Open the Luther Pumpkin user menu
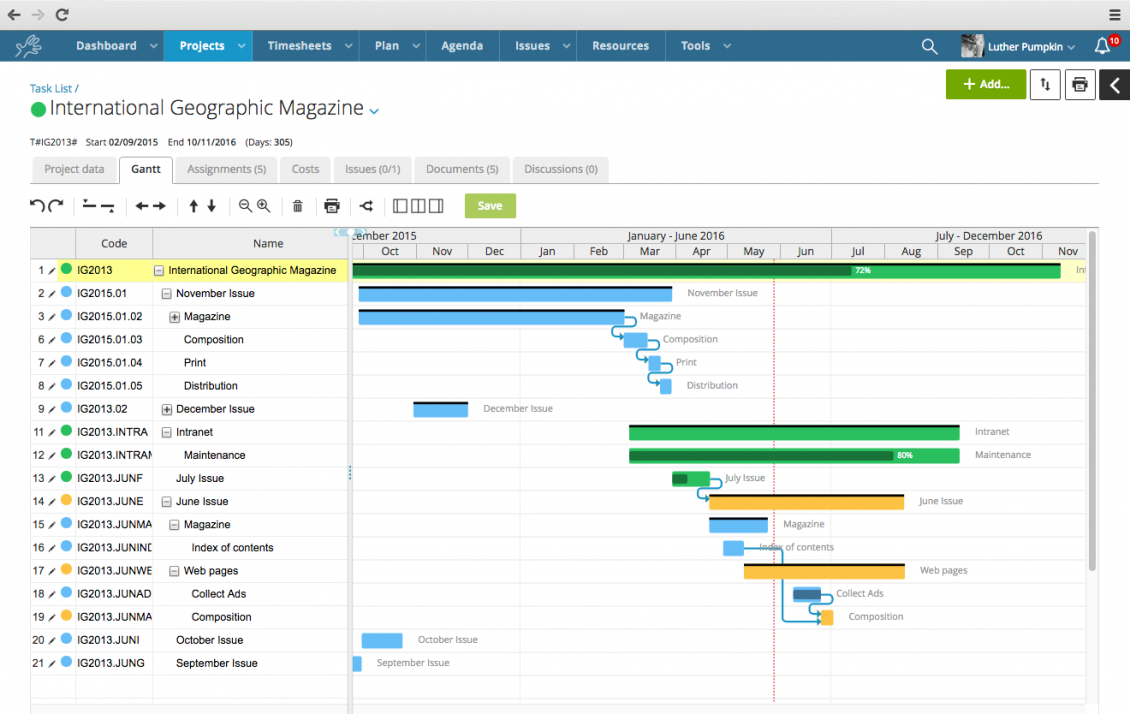1130x714 pixels. coord(1018,46)
